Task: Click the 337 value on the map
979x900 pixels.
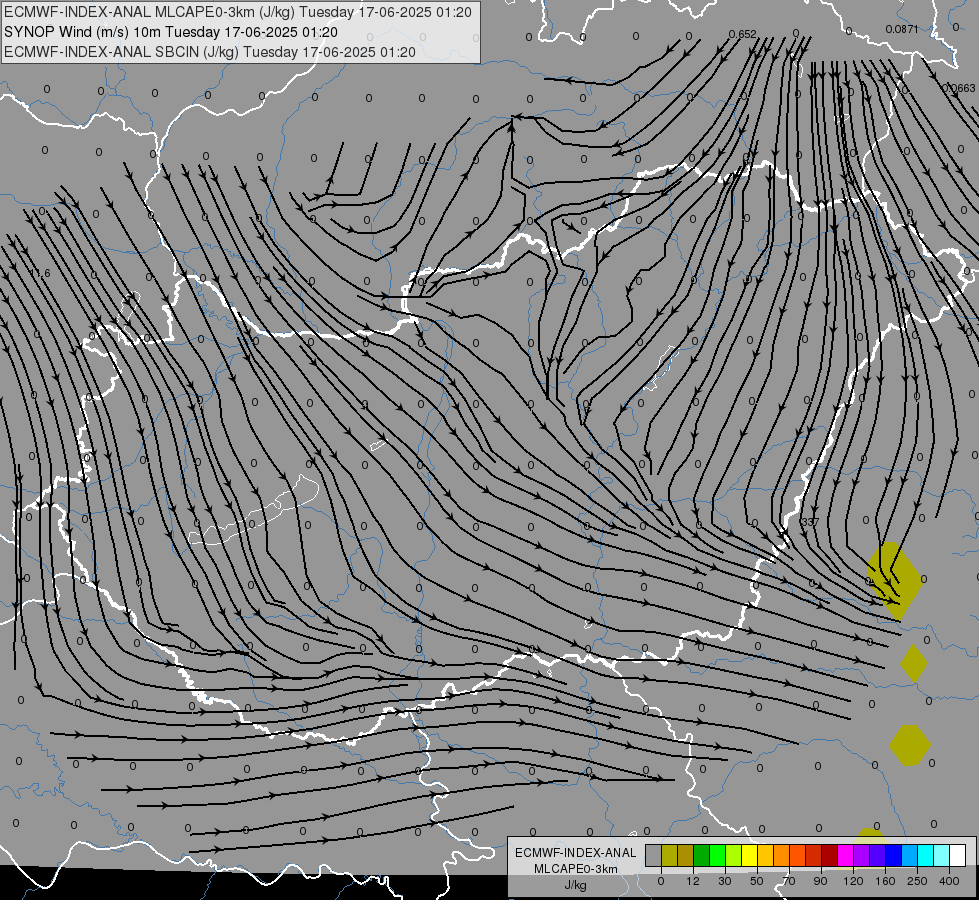Action: (x=810, y=522)
